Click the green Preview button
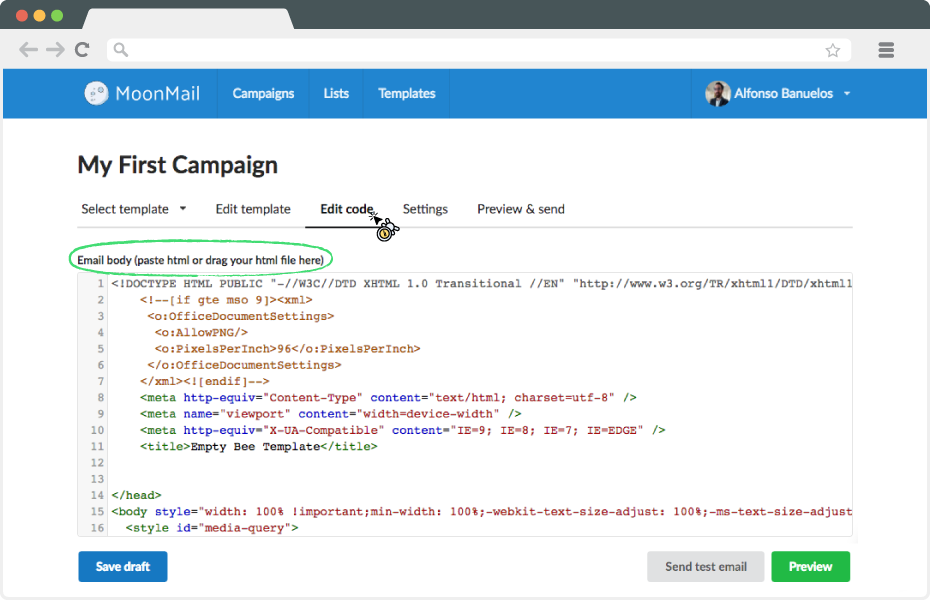This screenshot has height=600, width=930. (810, 566)
